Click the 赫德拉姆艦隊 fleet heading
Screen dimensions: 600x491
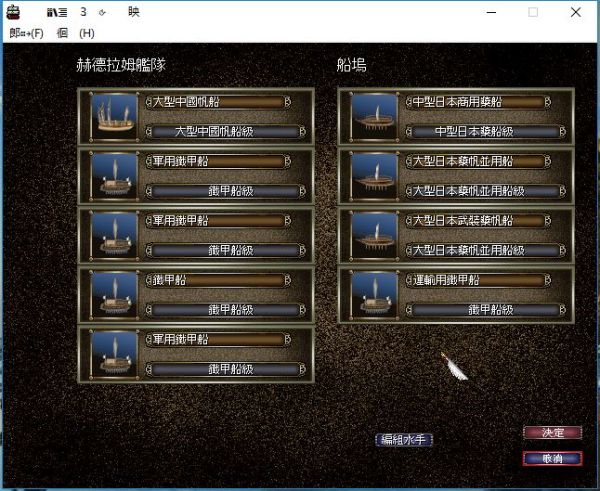tap(121, 65)
